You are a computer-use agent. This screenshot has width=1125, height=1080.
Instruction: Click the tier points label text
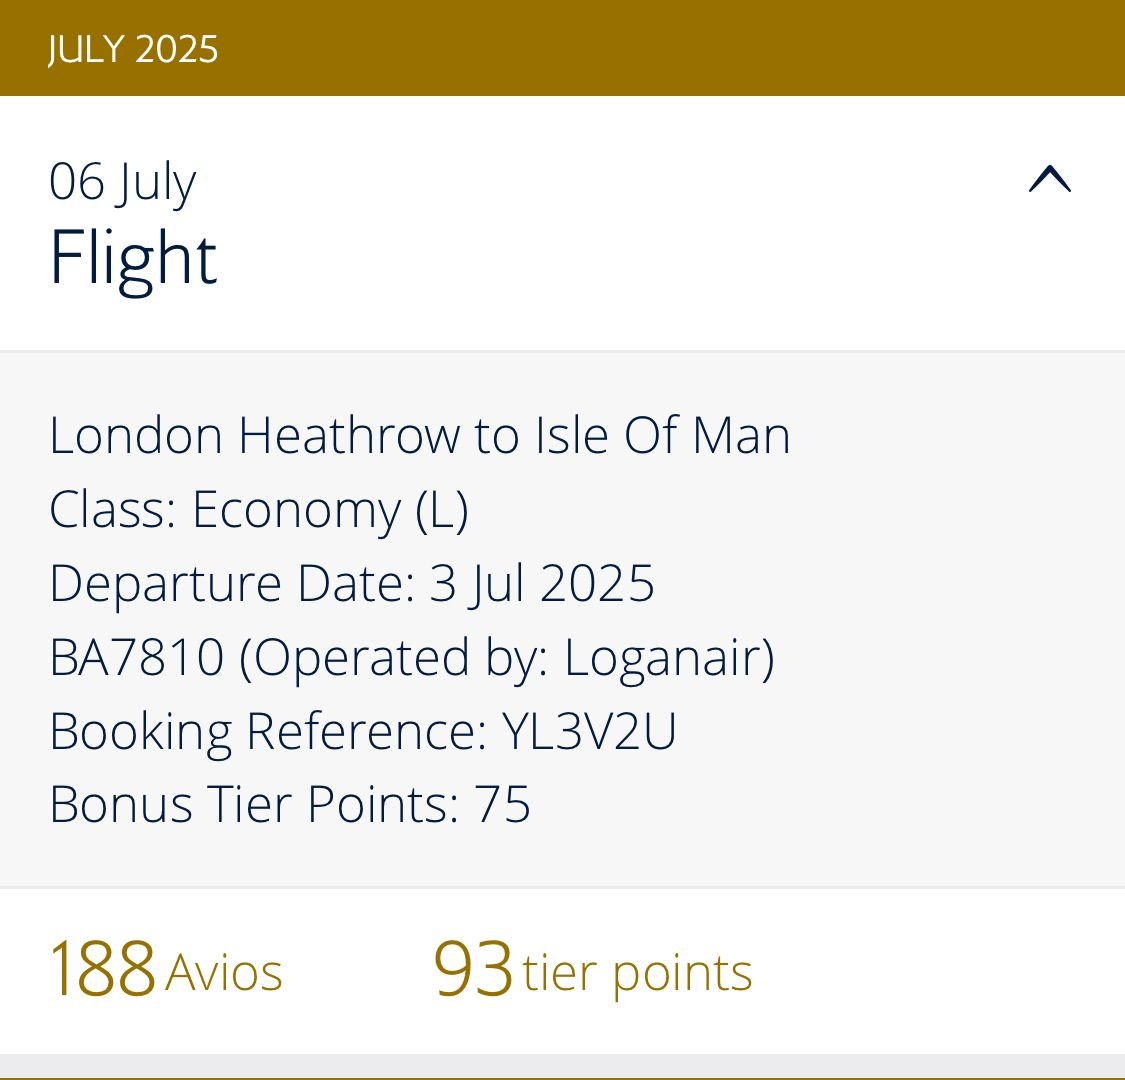pos(637,972)
